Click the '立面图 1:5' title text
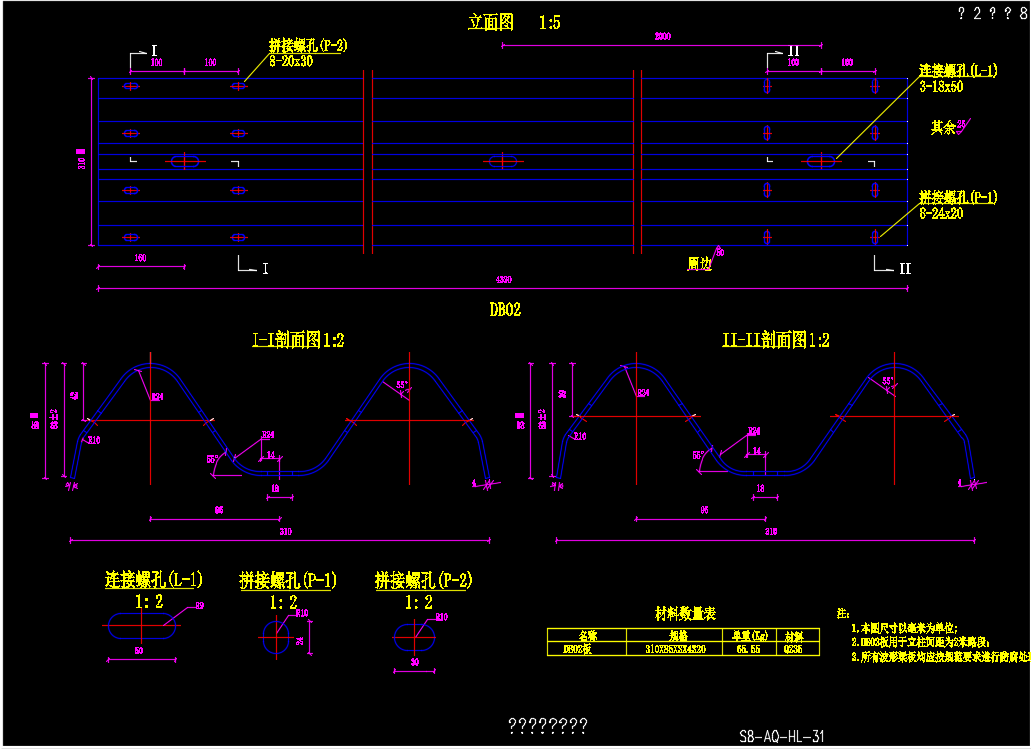Viewport: 1031px width, 749px height. tap(514, 22)
